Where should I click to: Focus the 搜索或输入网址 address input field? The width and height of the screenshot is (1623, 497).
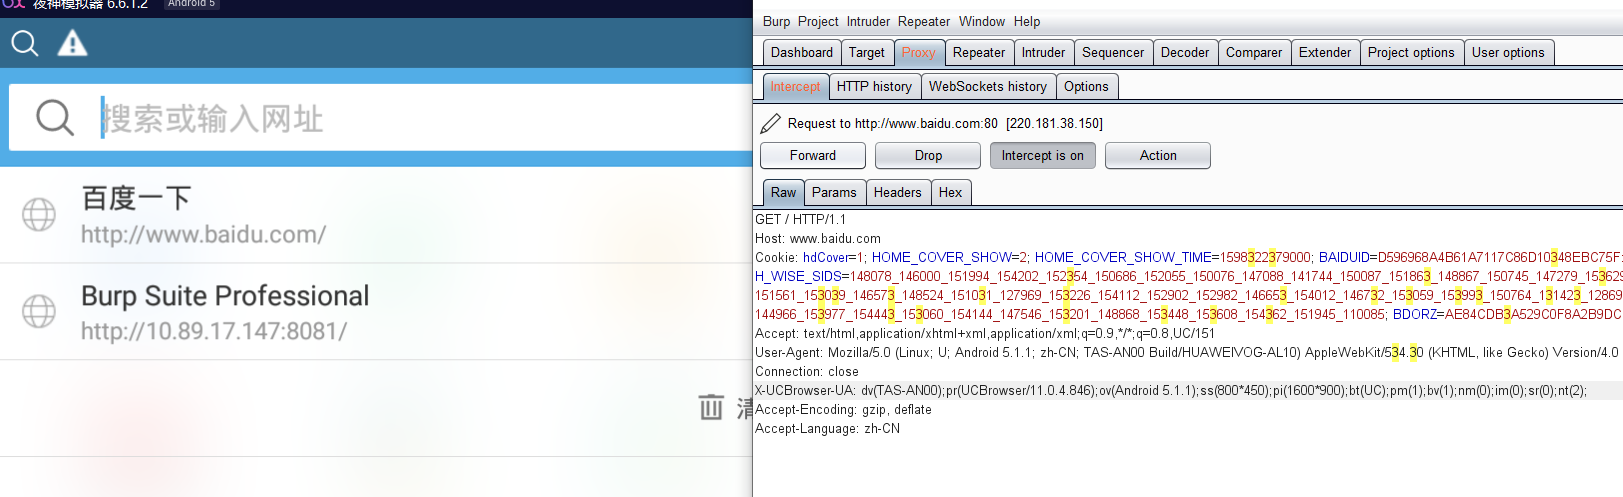pos(380,118)
